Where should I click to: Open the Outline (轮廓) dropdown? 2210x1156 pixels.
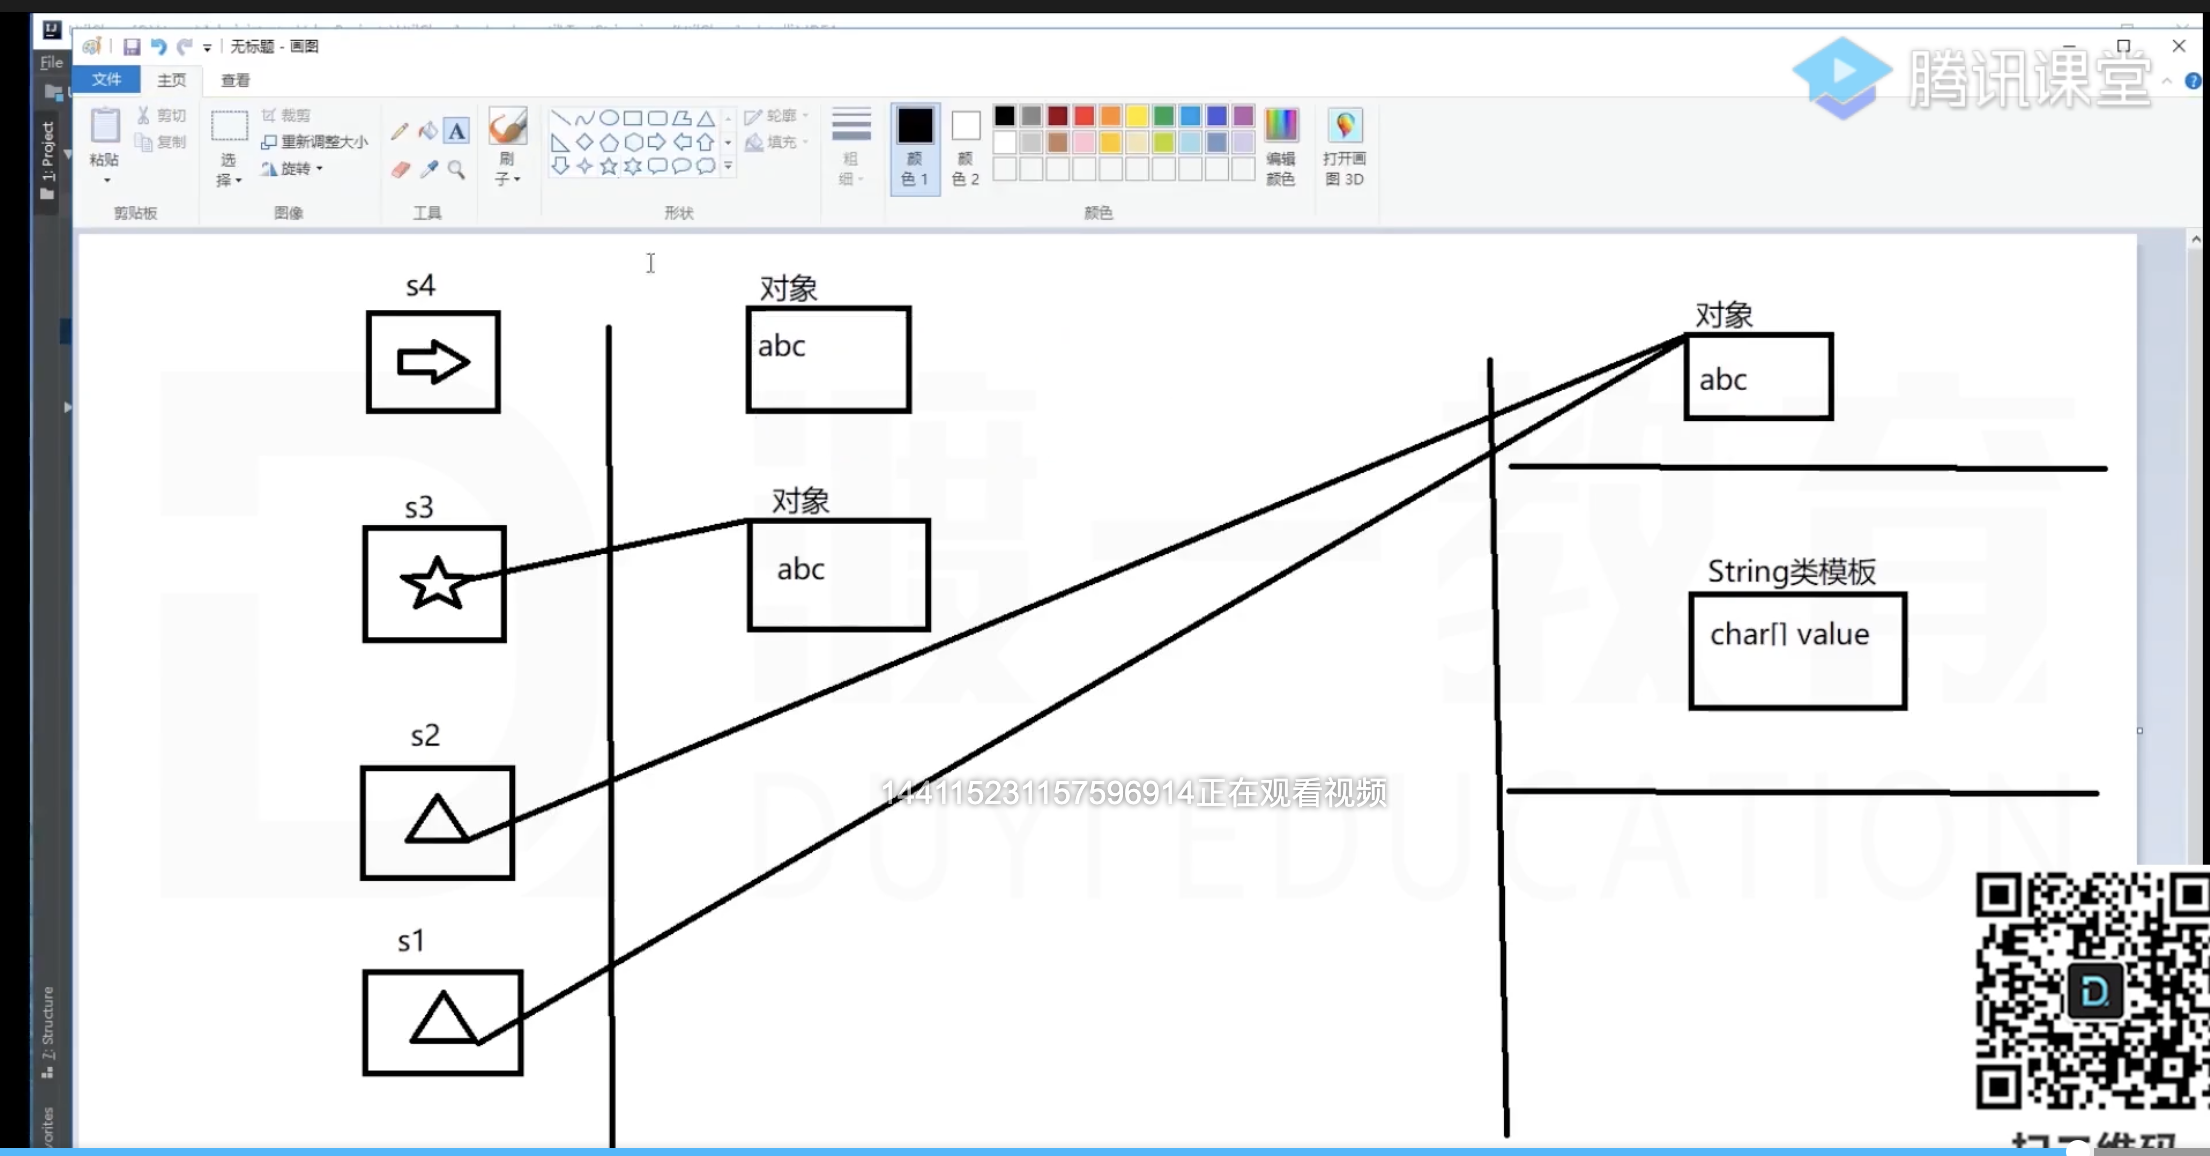pos(776,116)
